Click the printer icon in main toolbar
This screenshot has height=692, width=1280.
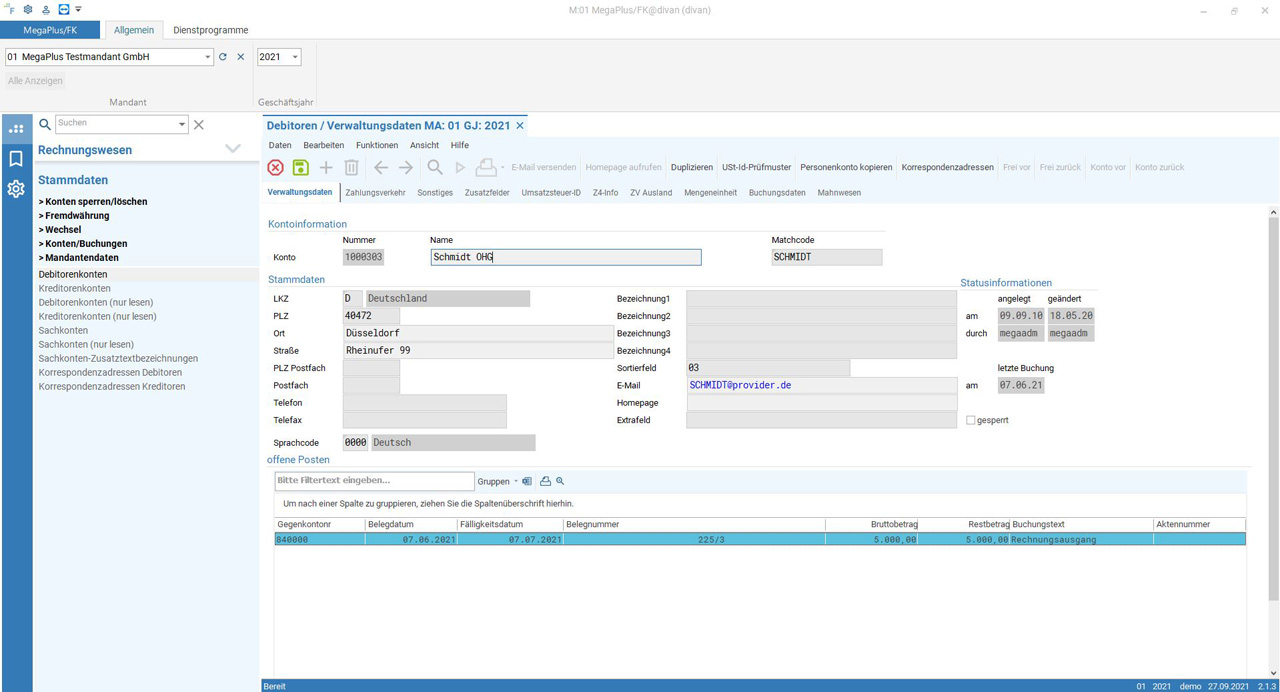(x=485, y=168)
